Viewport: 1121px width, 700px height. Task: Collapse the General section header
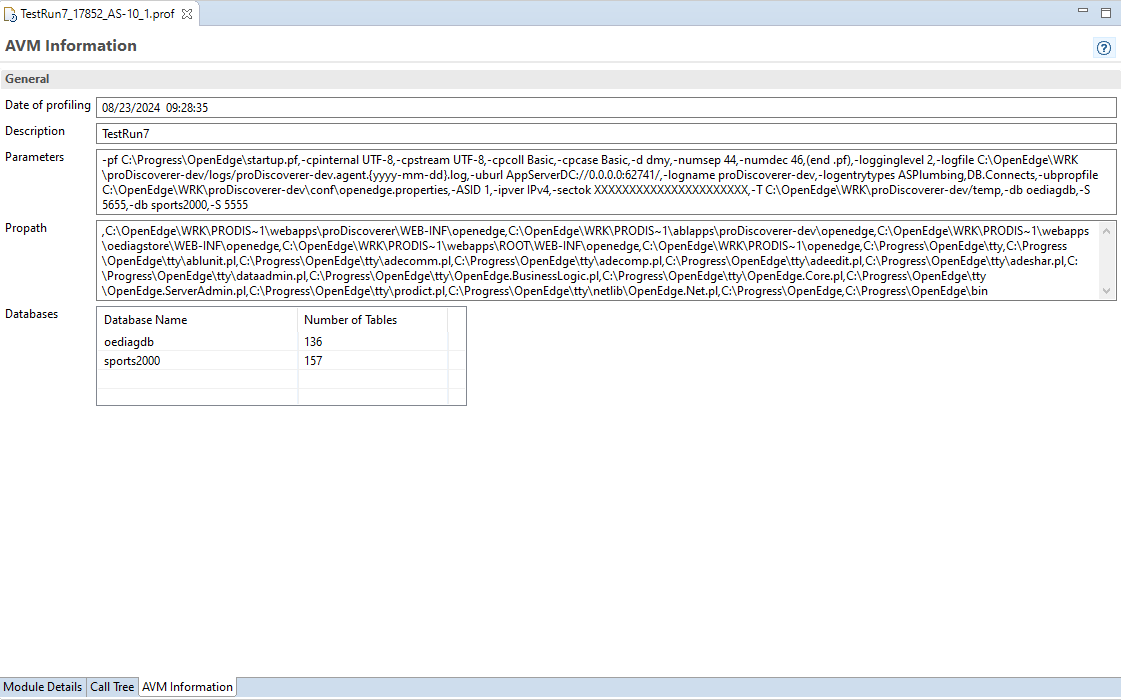tap(27, 78)
